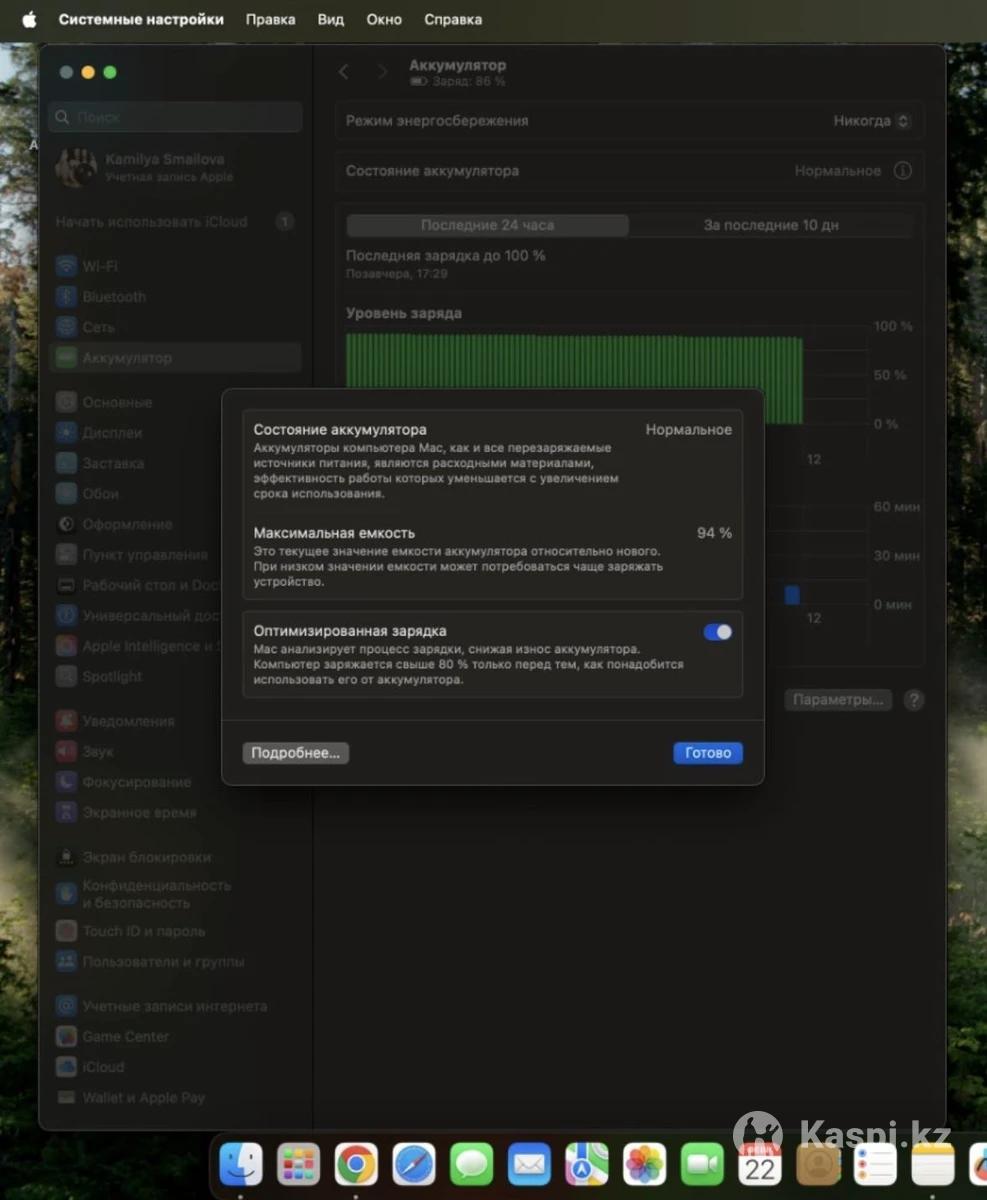This screenshot has height=1200, width=987.
Task: Open Finder in the Dock
Action: click(241, 1164)
